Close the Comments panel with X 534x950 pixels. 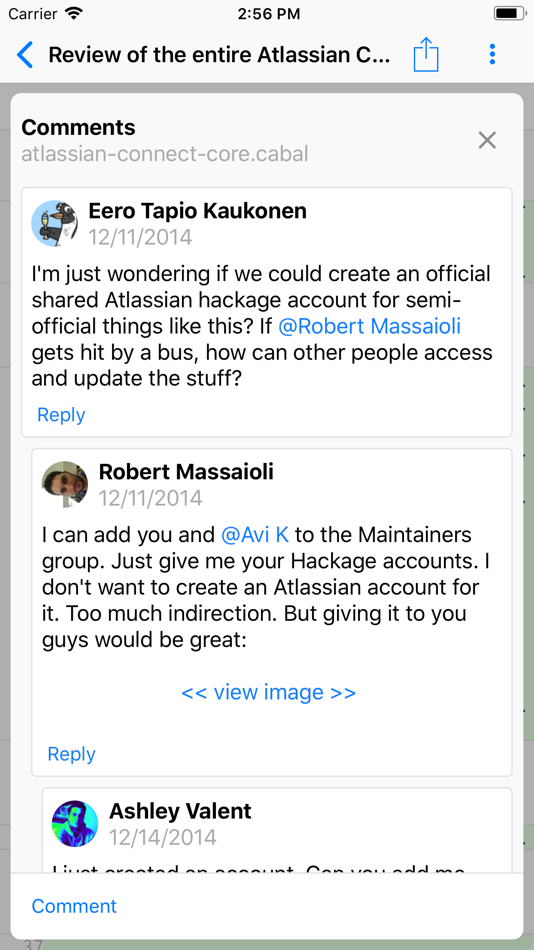pyautogui.click(x=487, y=141)
